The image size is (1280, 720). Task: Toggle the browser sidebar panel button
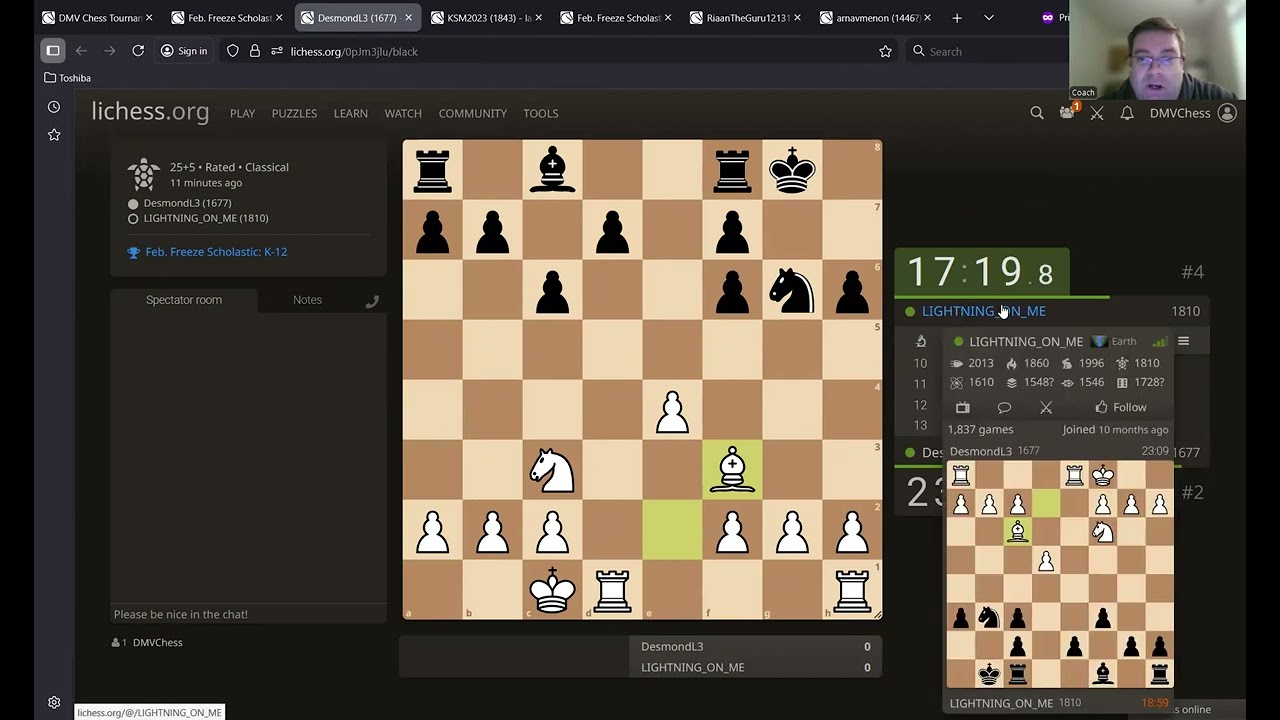[53, 51]
